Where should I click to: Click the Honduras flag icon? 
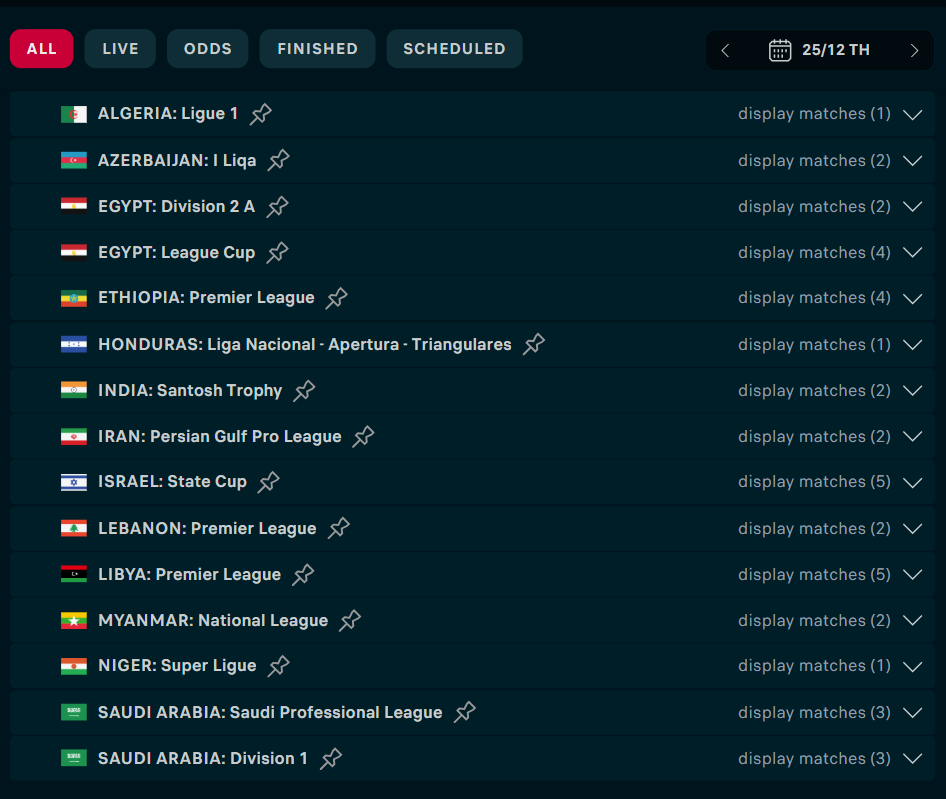pos(74,344)
